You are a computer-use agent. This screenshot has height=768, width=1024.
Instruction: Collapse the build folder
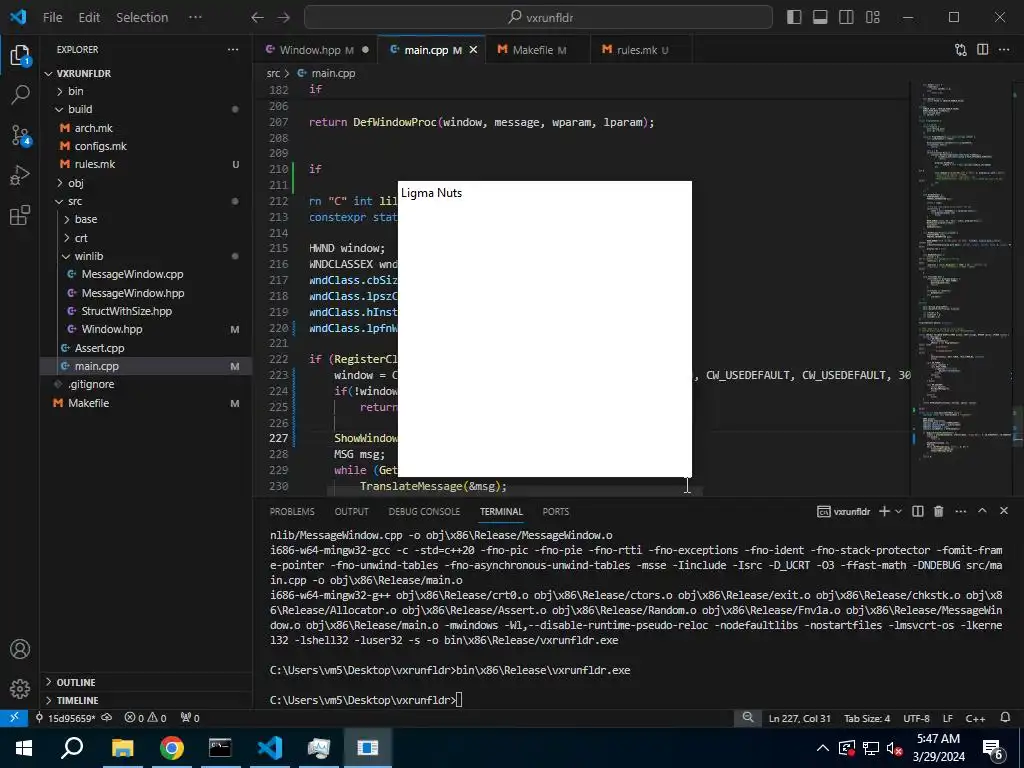tap(80, 109)
